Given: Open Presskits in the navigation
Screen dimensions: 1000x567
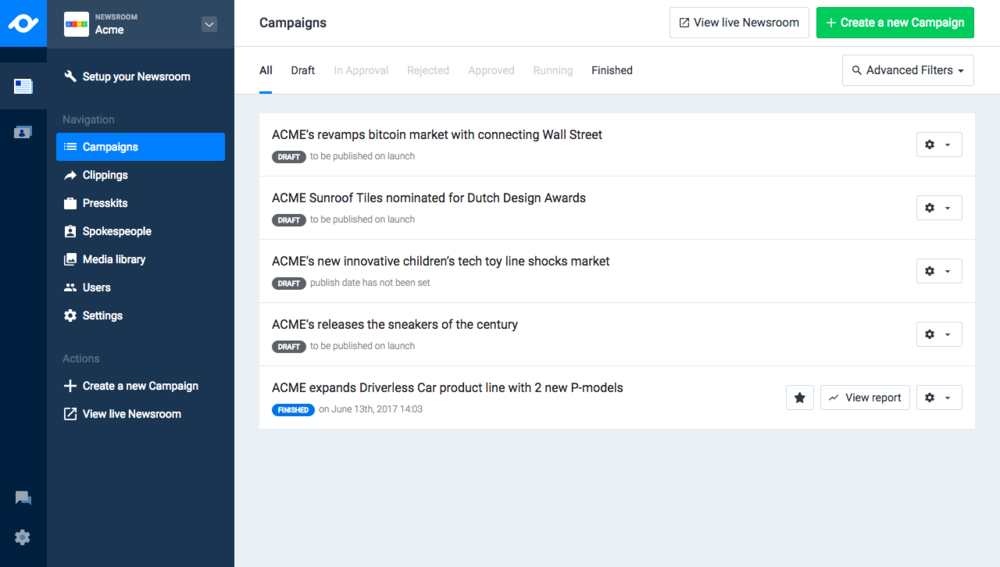Looking at the screenshot, I should click(x=96, y=203).
